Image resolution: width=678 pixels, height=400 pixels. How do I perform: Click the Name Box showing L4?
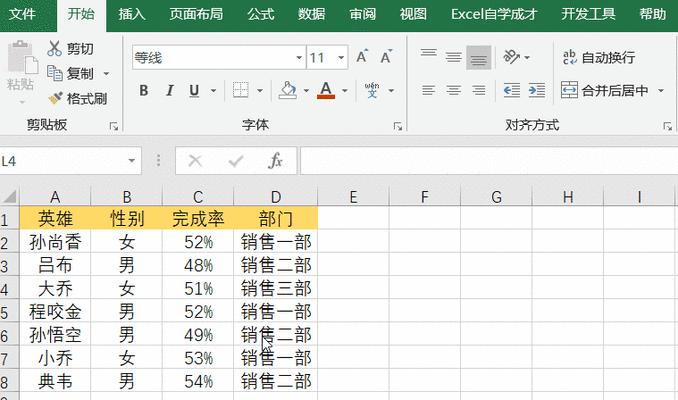(63, 161)
